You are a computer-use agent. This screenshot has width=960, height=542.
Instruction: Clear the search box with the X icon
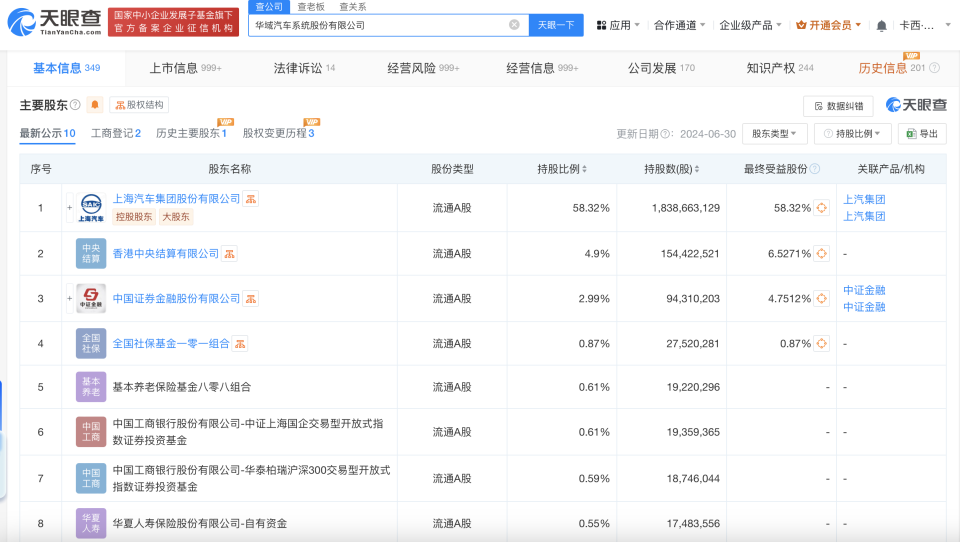coord(514,25)
